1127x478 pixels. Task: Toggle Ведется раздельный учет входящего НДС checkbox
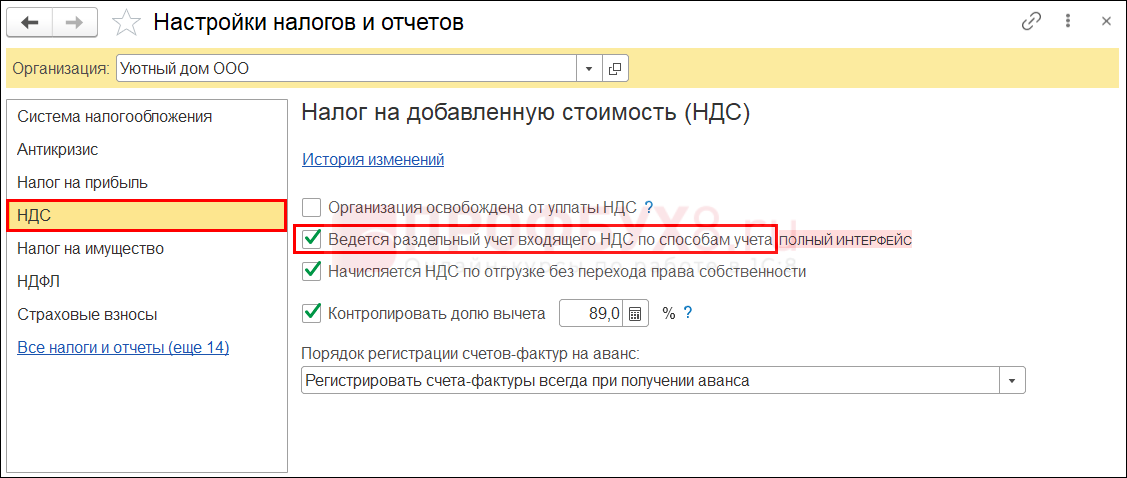coord(311,239)
